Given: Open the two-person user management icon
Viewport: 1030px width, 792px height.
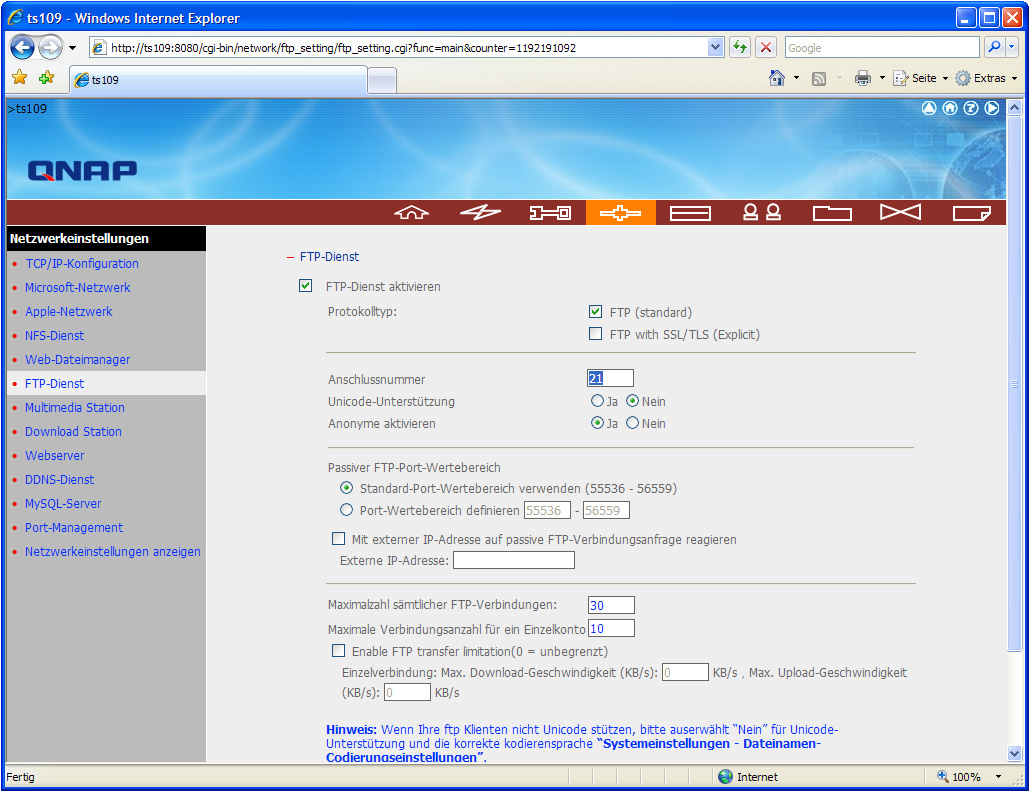Looking at the screenshot, I should pyautogui.click(x=761, y=212).
